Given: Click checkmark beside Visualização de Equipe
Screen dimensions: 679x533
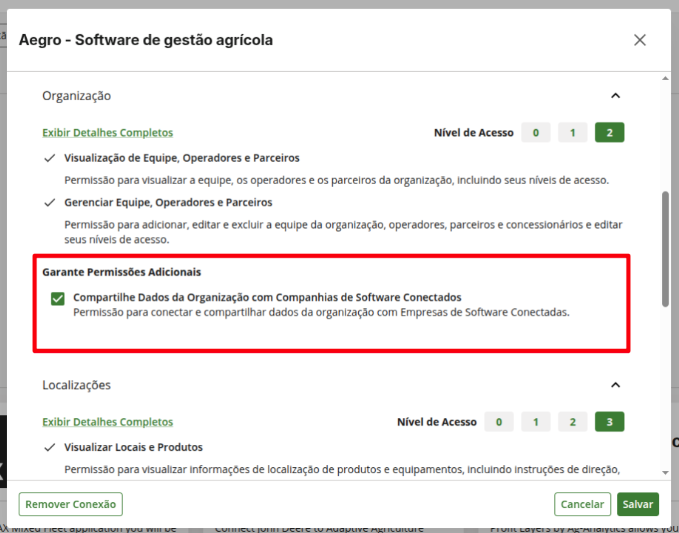Looking at the screenshot, I should pyautogui.click(x=50, y=158).
